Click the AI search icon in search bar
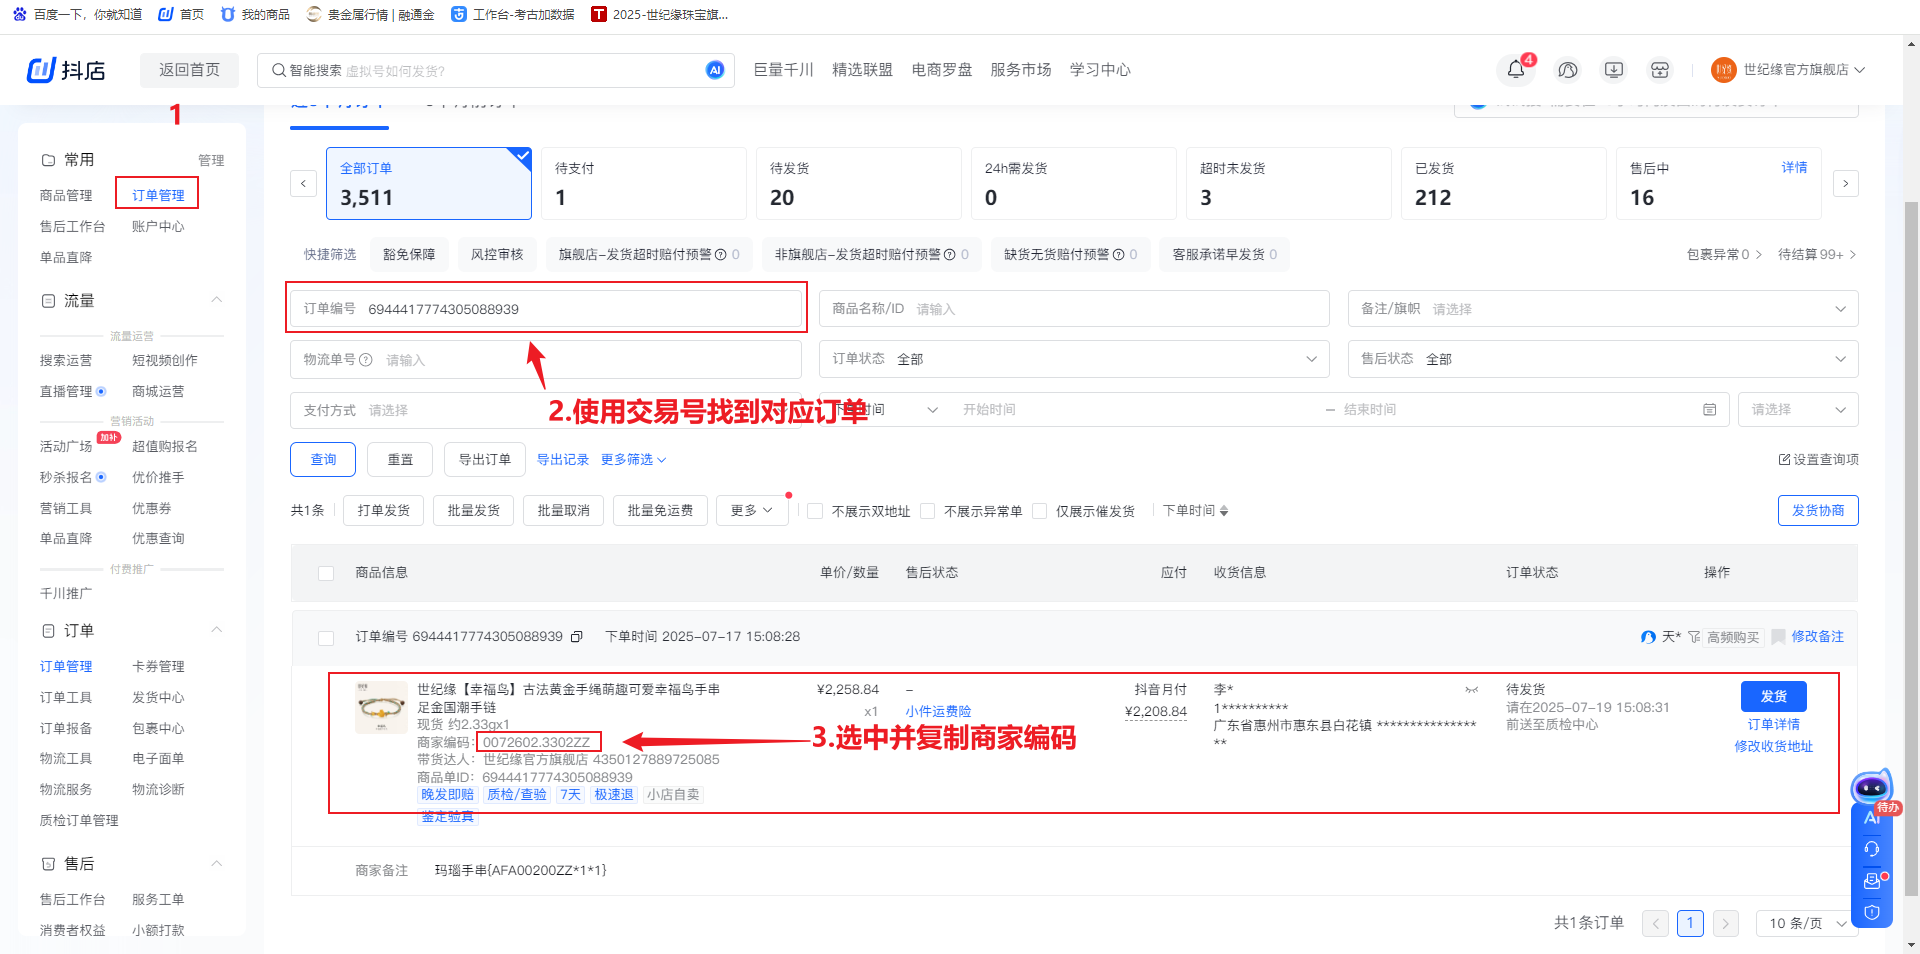 pos(714,70)
